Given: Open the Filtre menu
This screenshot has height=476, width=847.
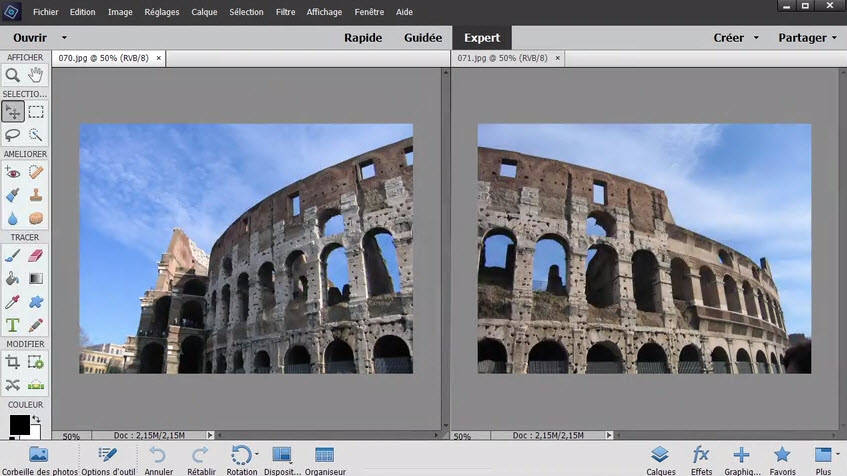Looking at the screenshot, I should pyautogui.click(x=285, y=12).
